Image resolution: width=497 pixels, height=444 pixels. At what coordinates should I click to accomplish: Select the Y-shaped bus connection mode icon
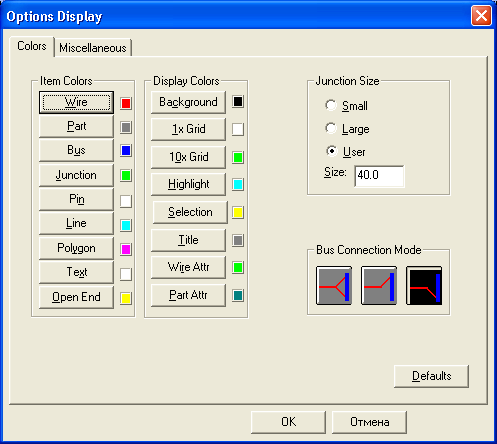click(334, 286)
